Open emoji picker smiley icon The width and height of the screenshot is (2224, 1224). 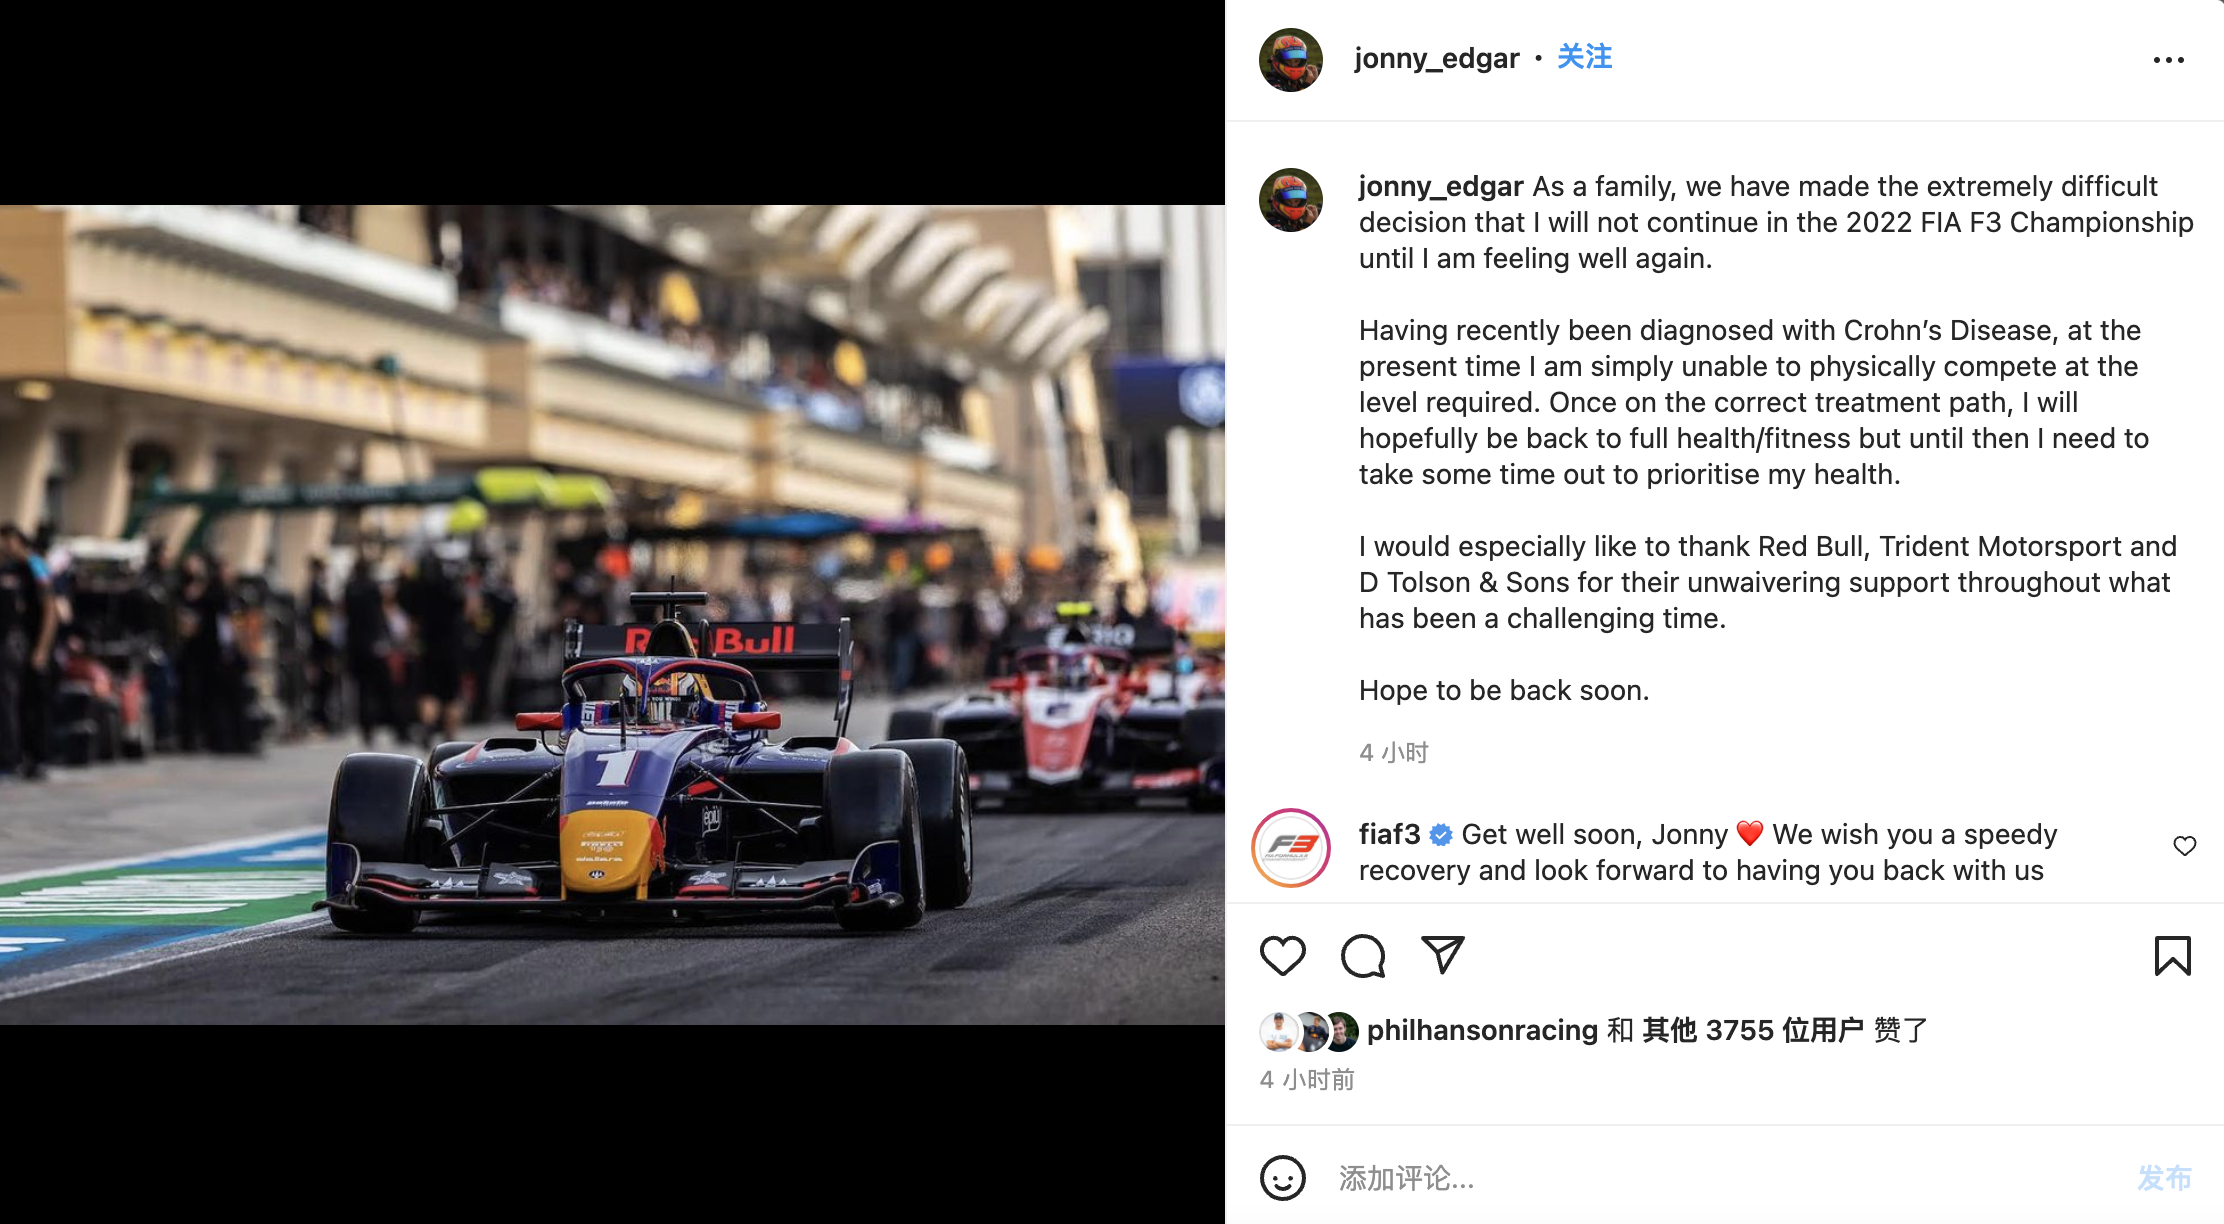[x=1283, y=1178]
